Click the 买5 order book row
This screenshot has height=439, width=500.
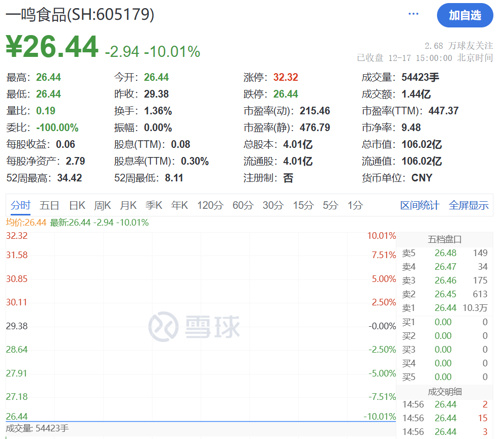point(445,377)
